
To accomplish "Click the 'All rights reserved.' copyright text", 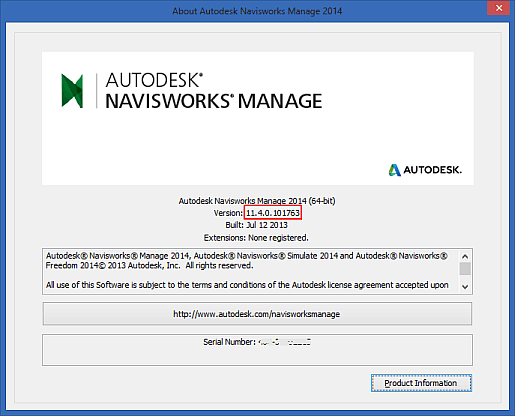I will [219, 266].
